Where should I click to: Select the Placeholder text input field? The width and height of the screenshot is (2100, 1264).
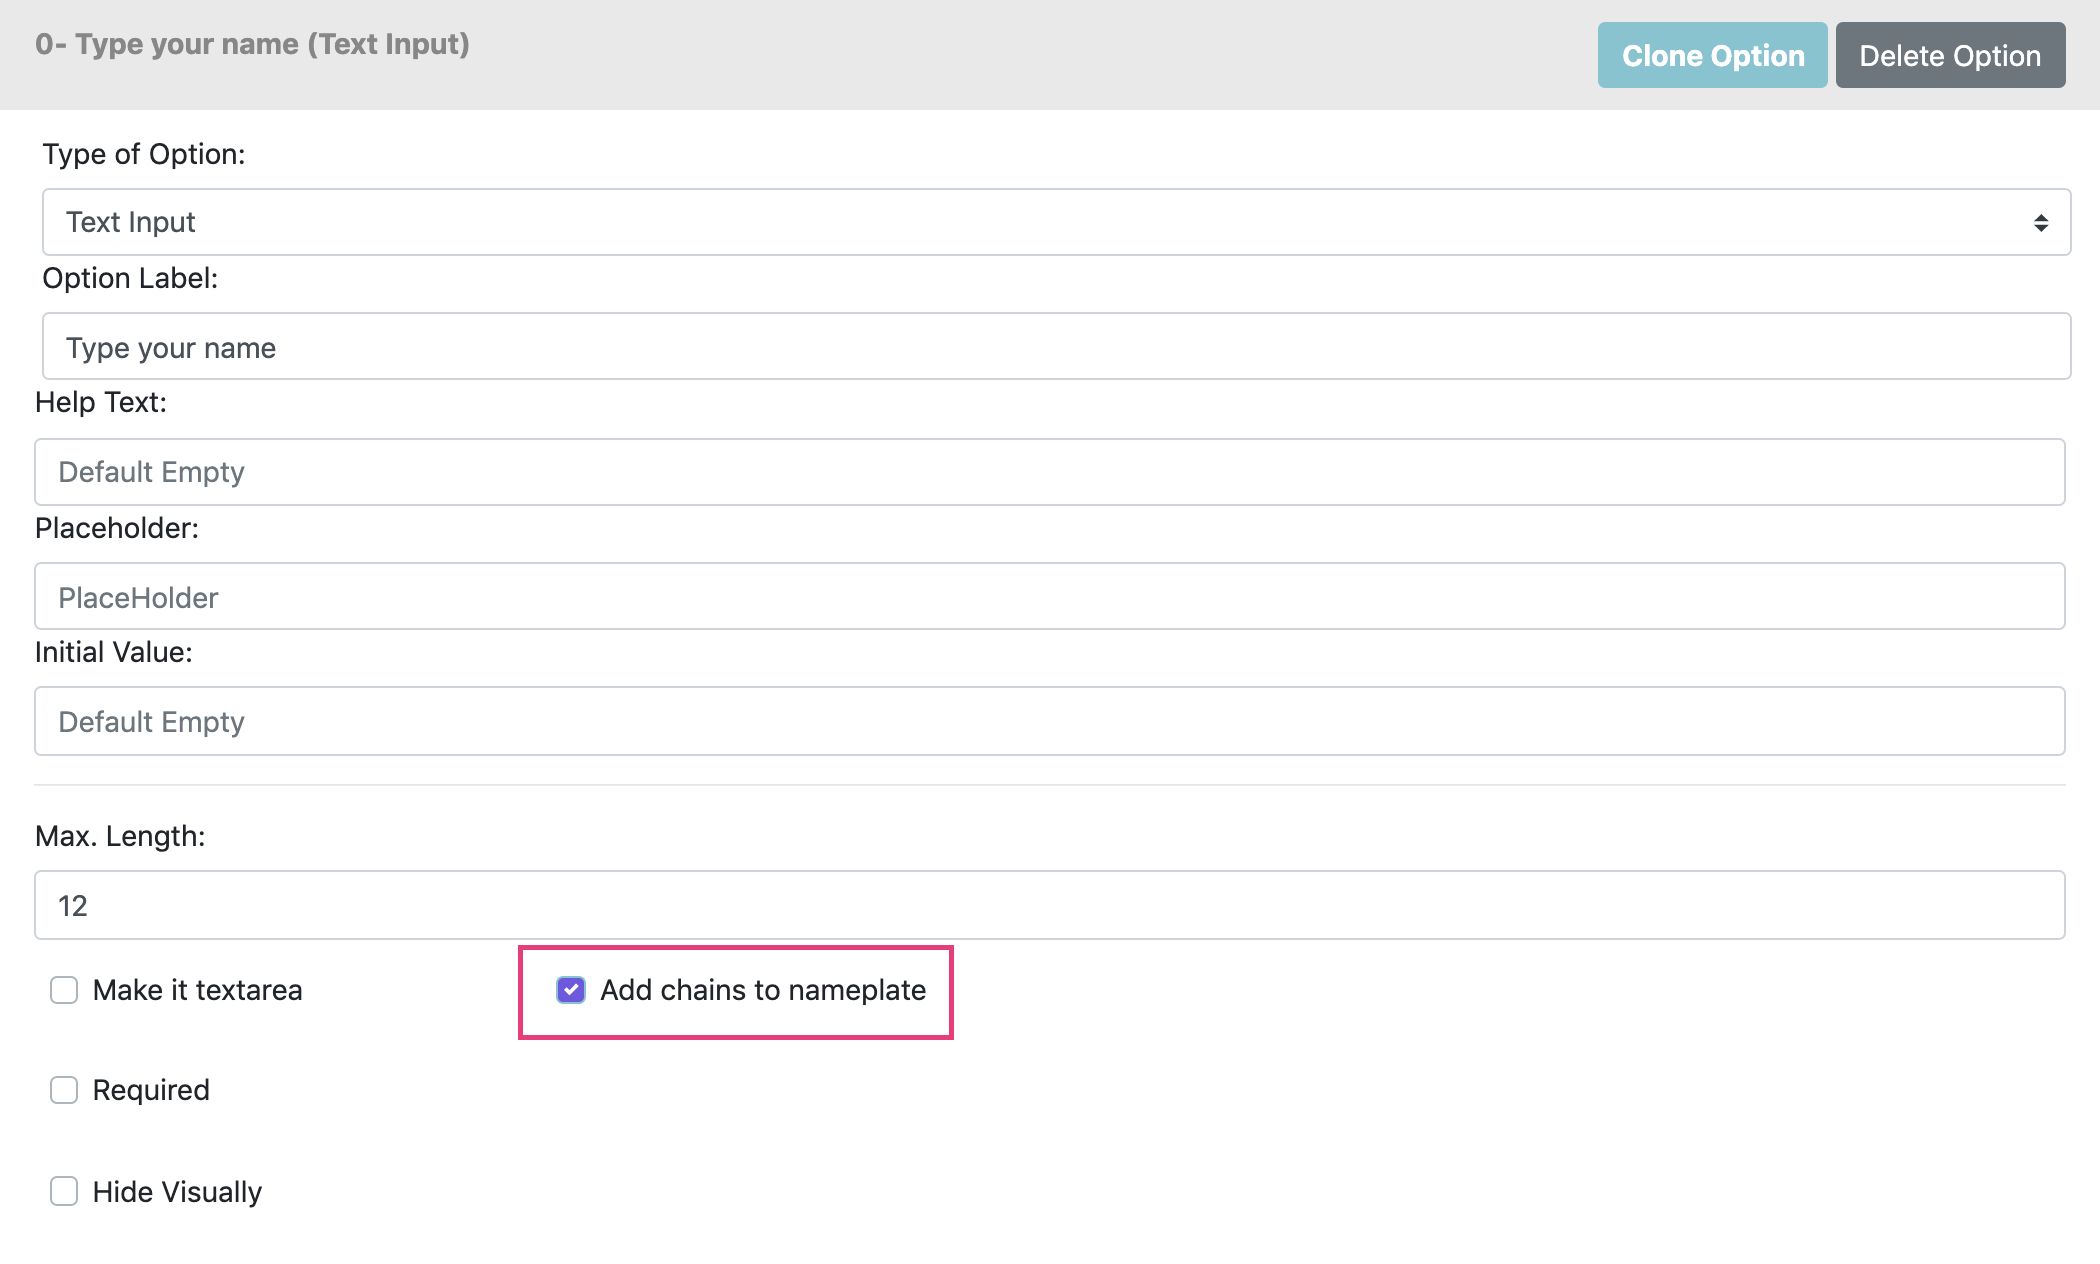coord(1049,597)
